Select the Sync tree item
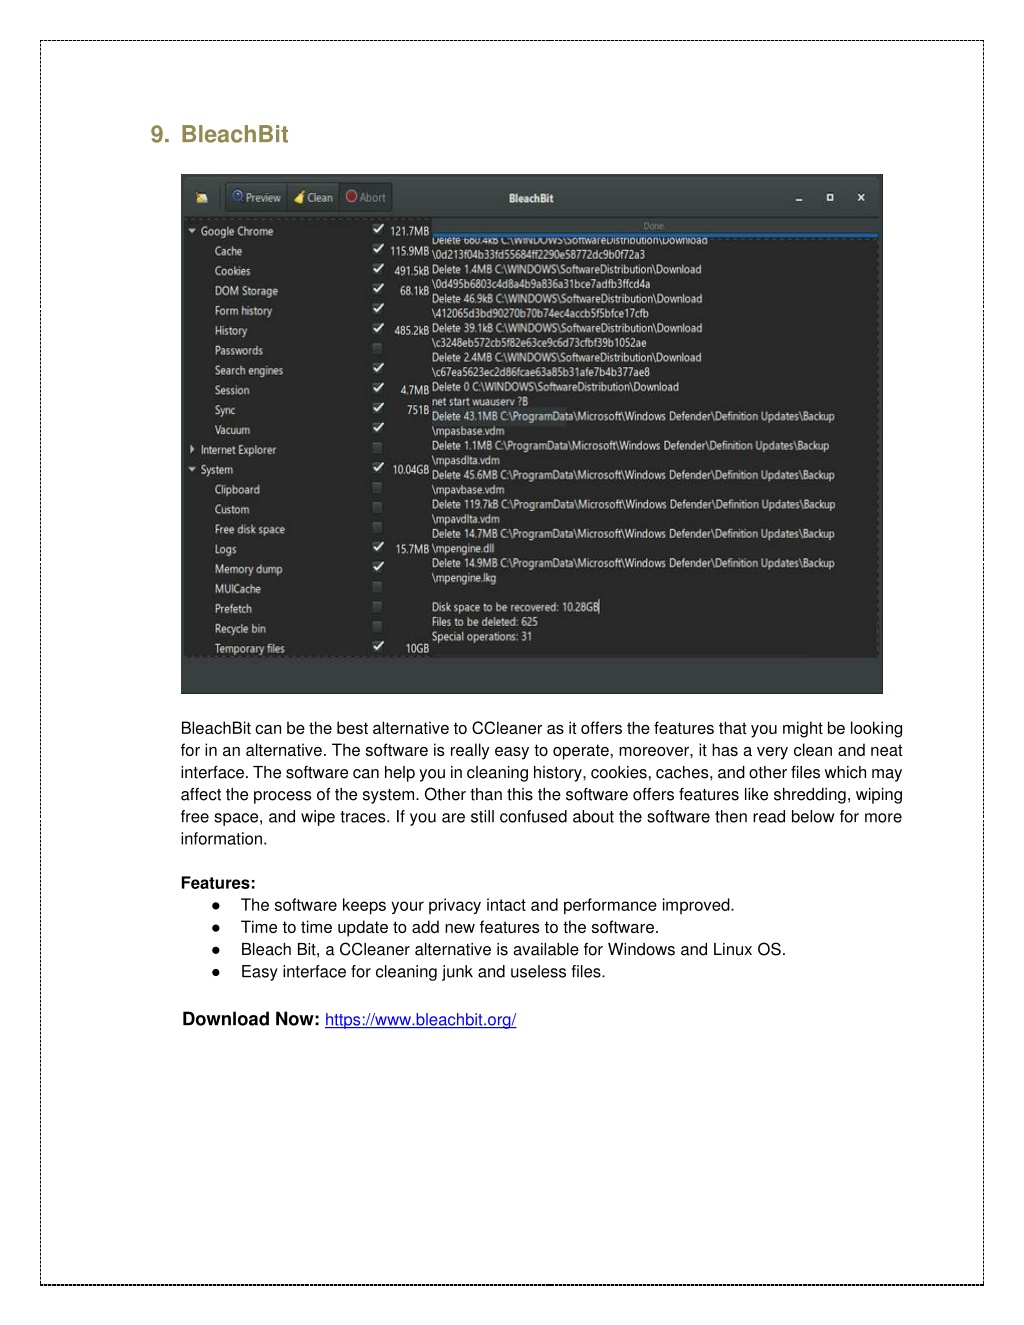Image resolution: width=1024 pixels, height=1325 pixels. pos(225,410)
